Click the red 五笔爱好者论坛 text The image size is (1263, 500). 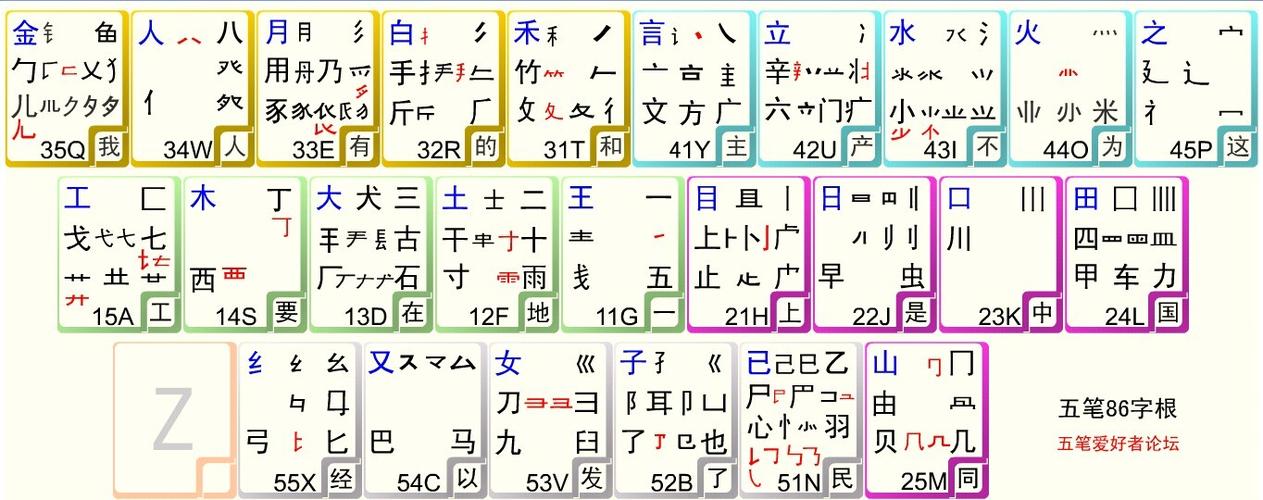(1118, 443)
